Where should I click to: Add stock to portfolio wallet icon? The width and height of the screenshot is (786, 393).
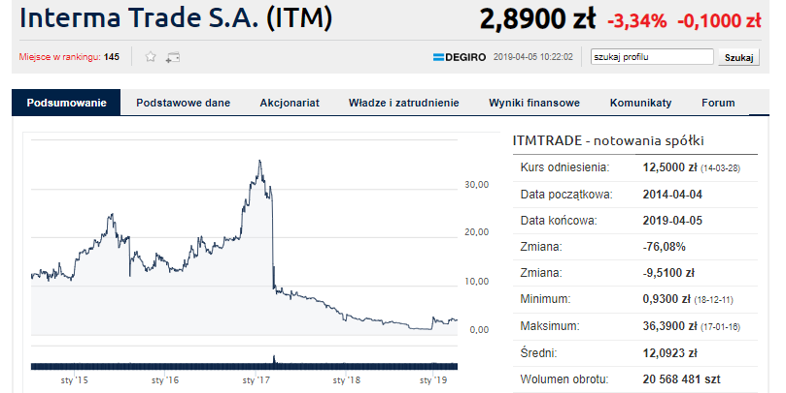(x=173, y=57)
